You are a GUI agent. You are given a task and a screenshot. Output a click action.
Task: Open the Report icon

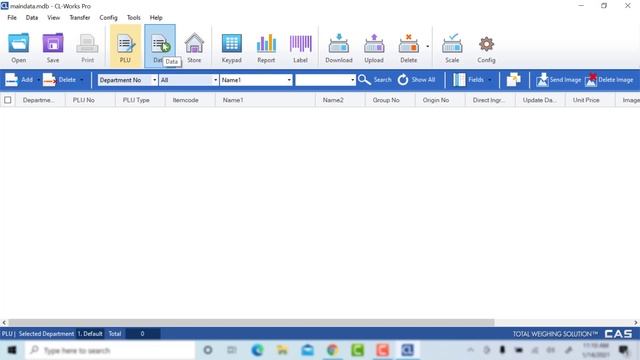click(x=266, y=47)
